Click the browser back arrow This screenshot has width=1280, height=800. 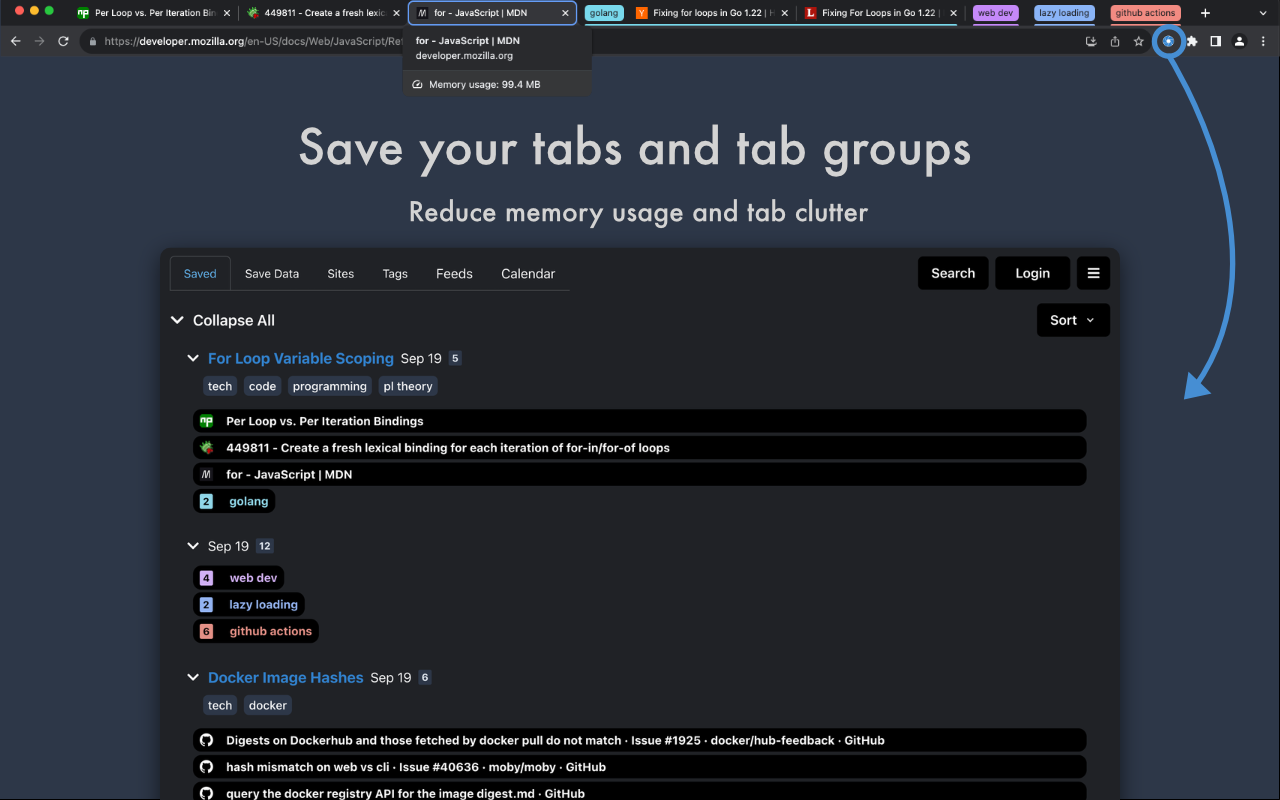(15, 41)
